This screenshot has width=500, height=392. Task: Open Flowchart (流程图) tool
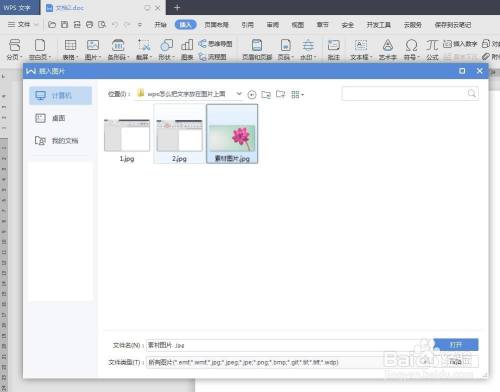pos(213,57)
